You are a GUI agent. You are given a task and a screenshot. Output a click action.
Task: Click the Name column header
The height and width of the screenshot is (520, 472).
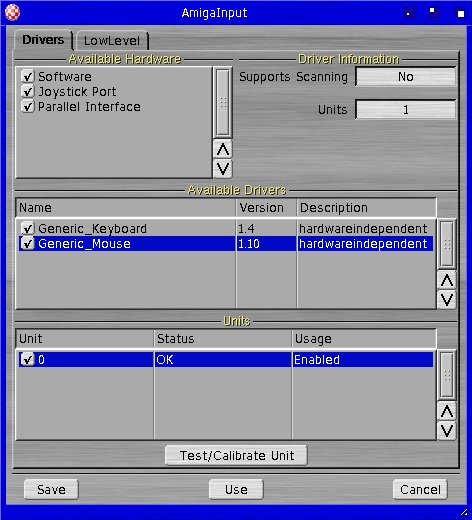(x=126, y=208)
